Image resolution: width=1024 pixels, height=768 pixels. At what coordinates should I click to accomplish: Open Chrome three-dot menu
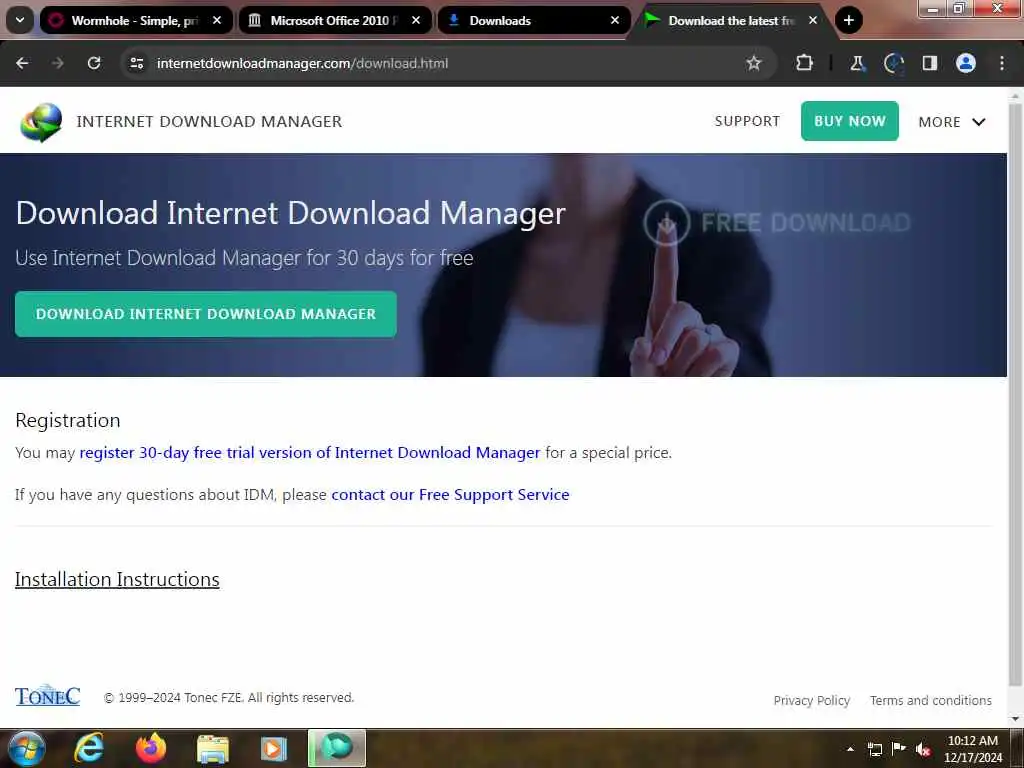click(1002, 63)
